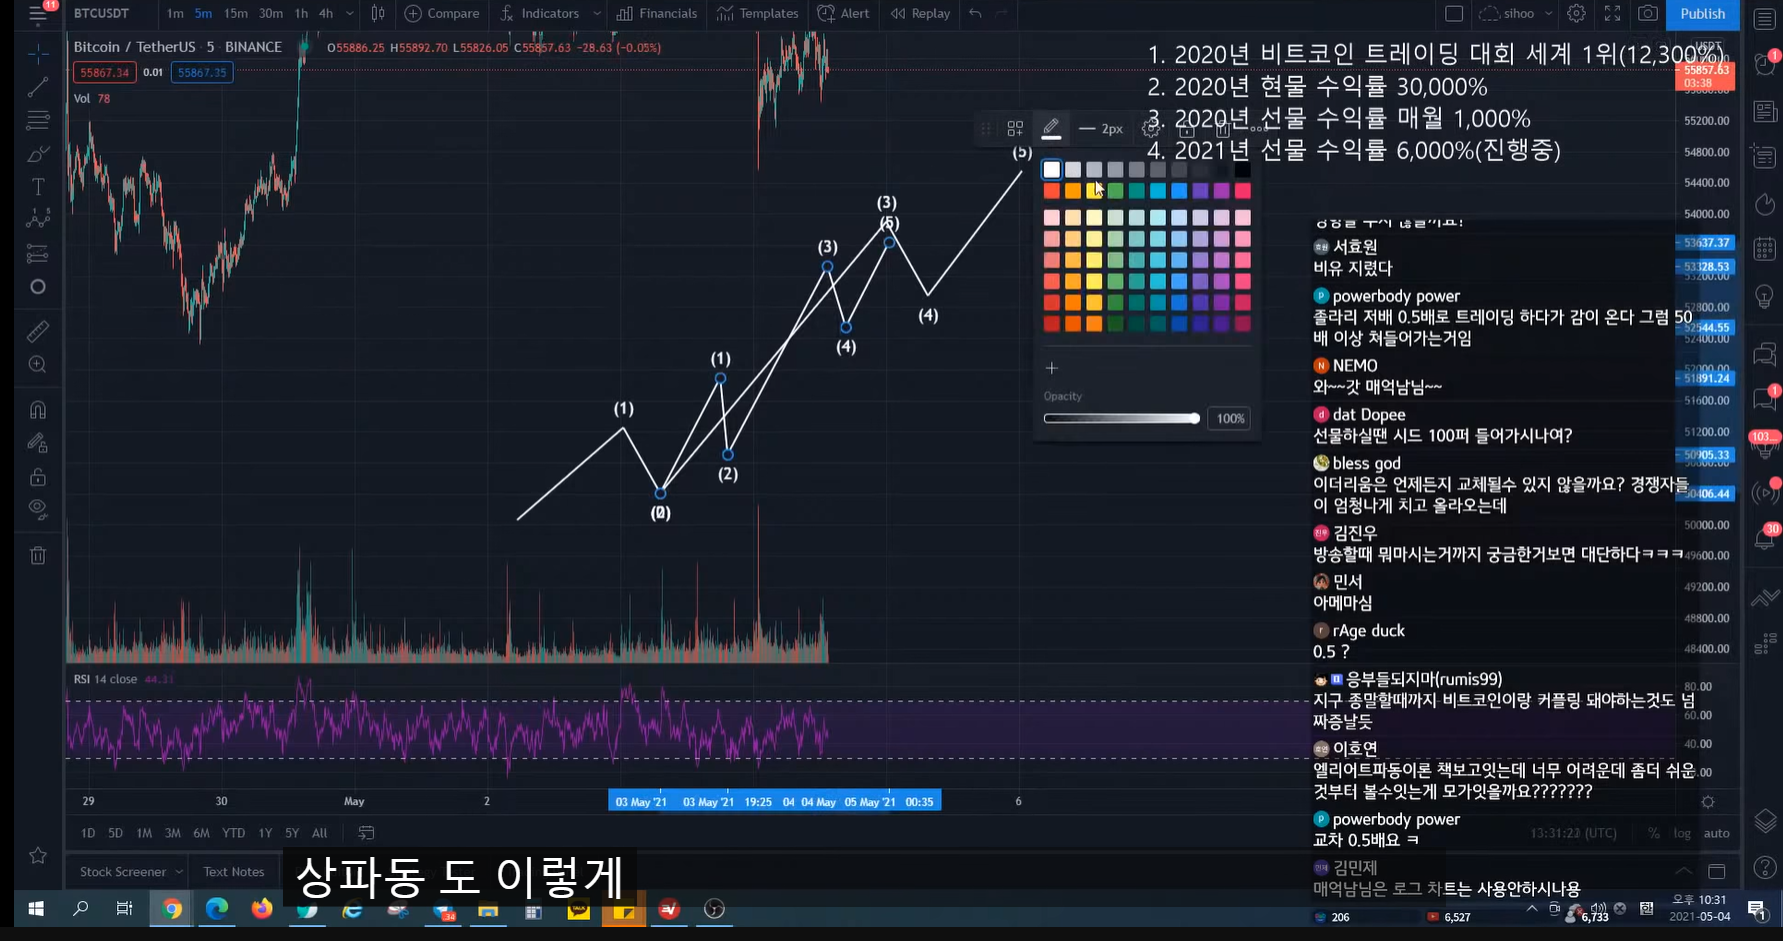This screenshot has width=1783, height=941.
Task: Toggle auto scale
Action: [1716, 833]
